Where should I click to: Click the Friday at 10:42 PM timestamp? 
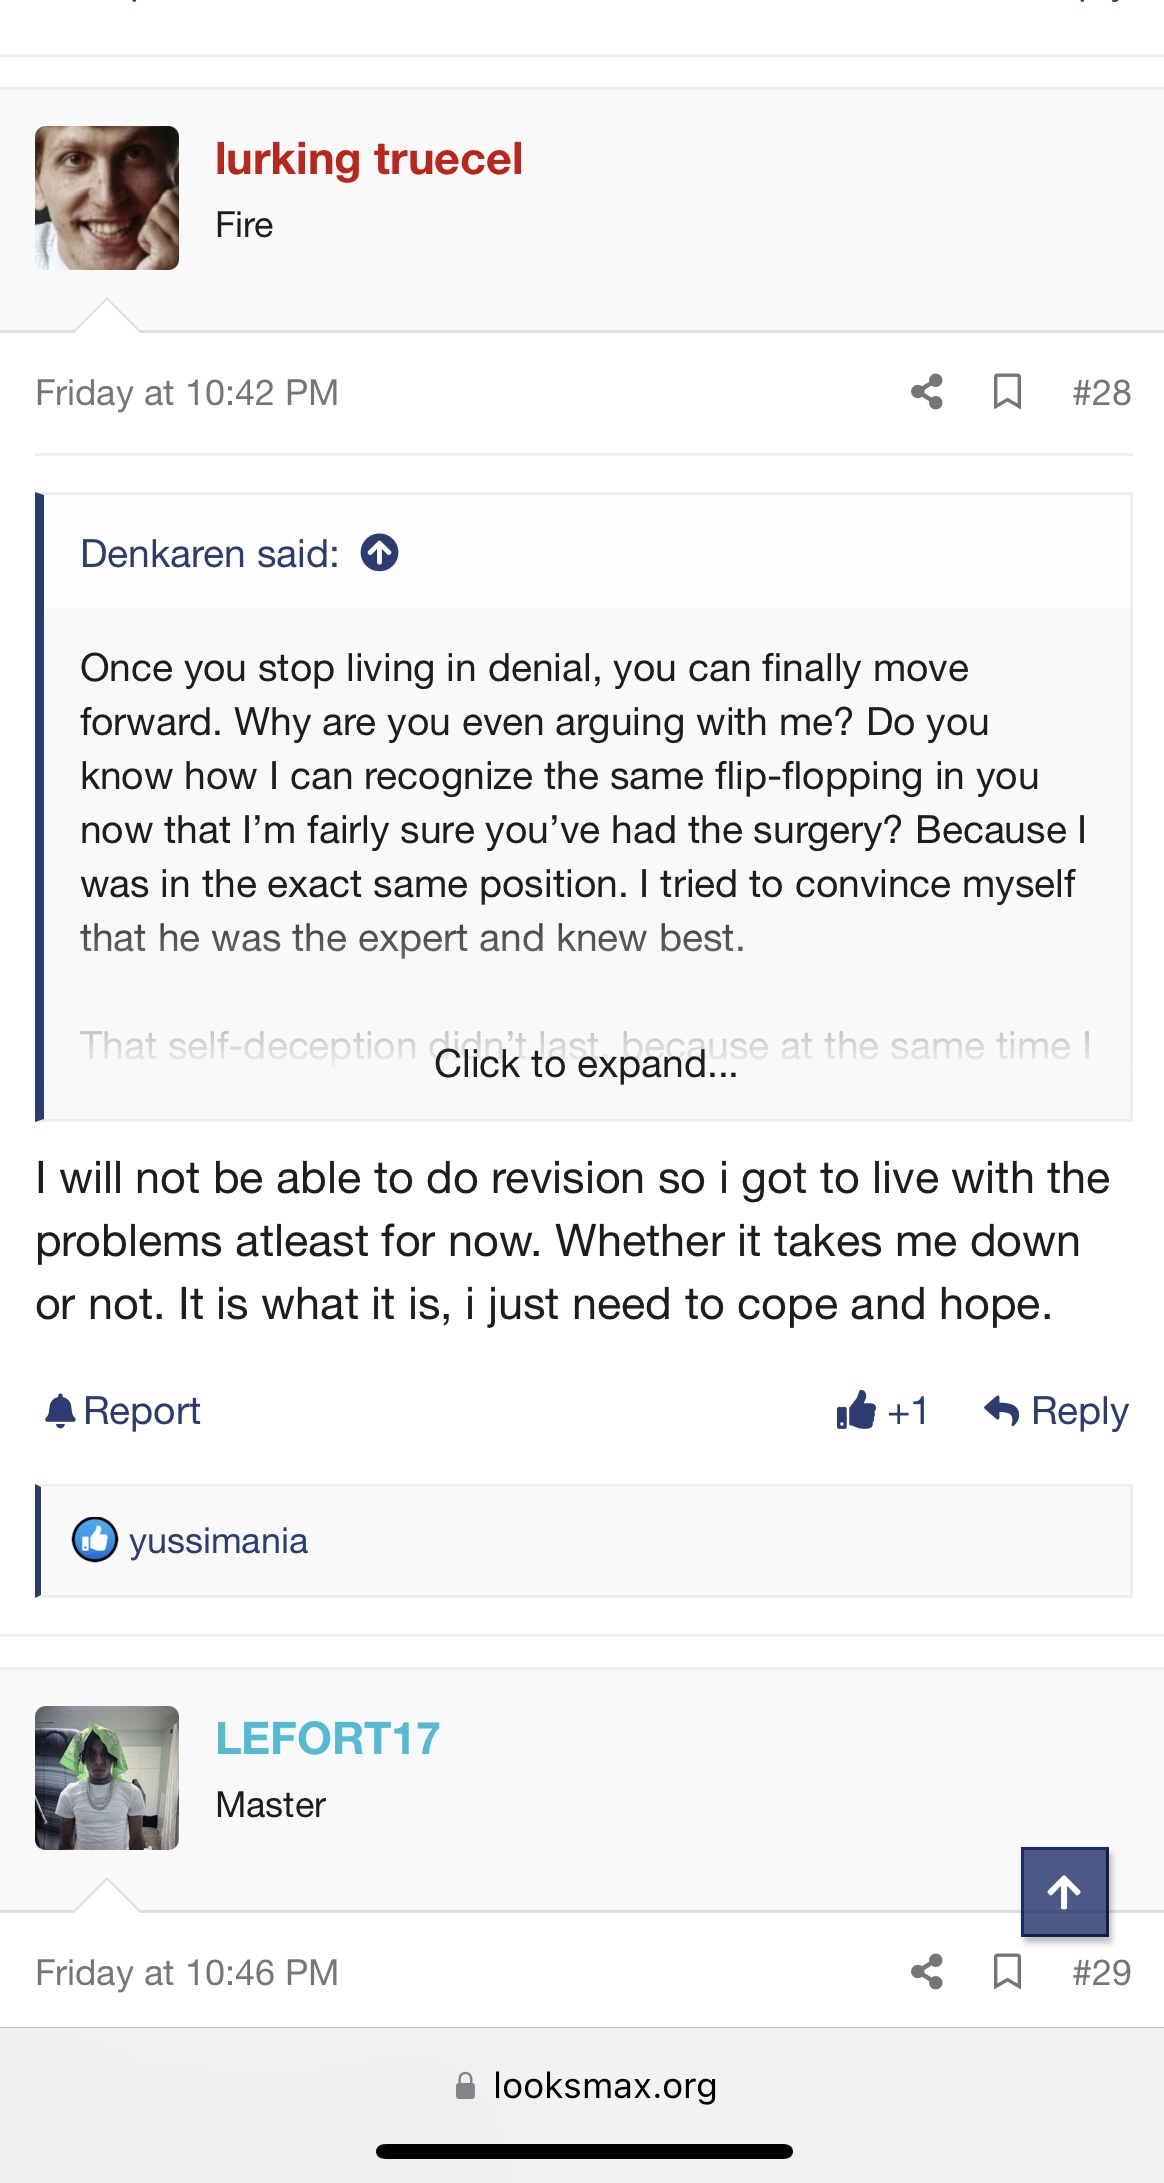point(187,392)
